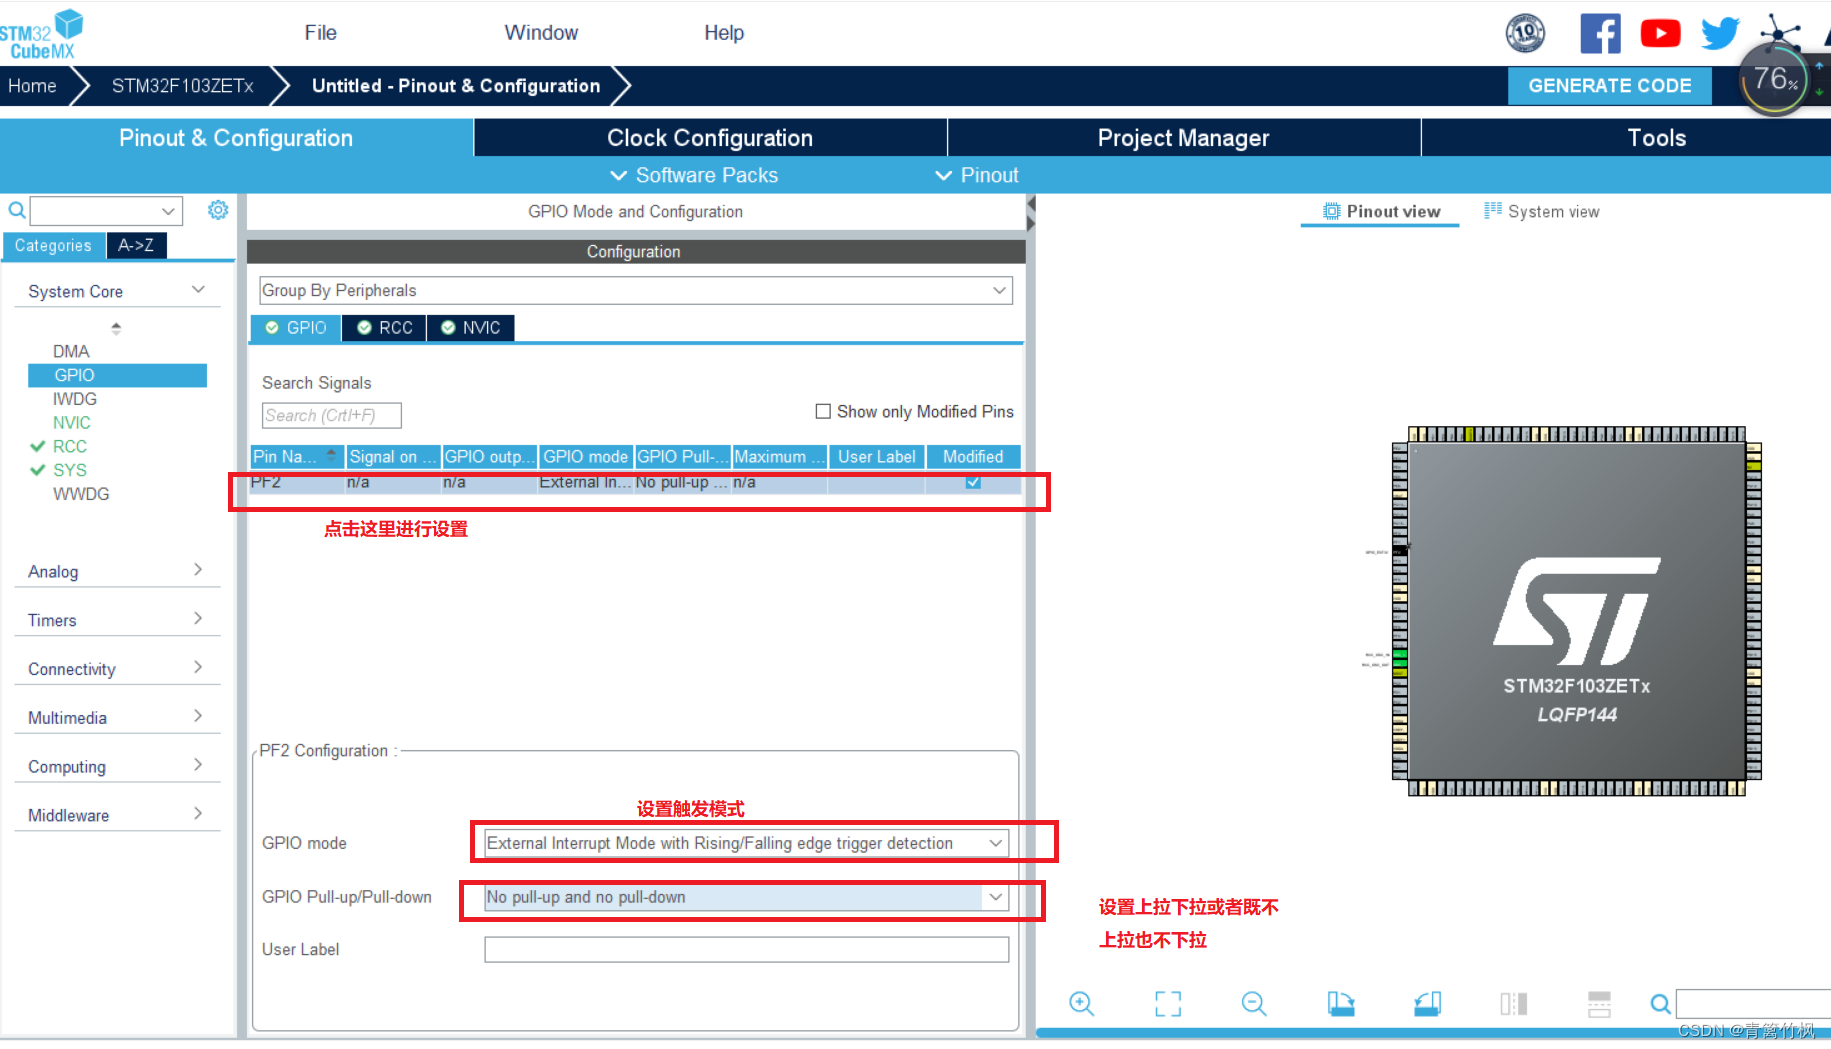
Task: Open the GPIO Pull-up/Pull-down dropdown
Action: click(x=995, y=897)
